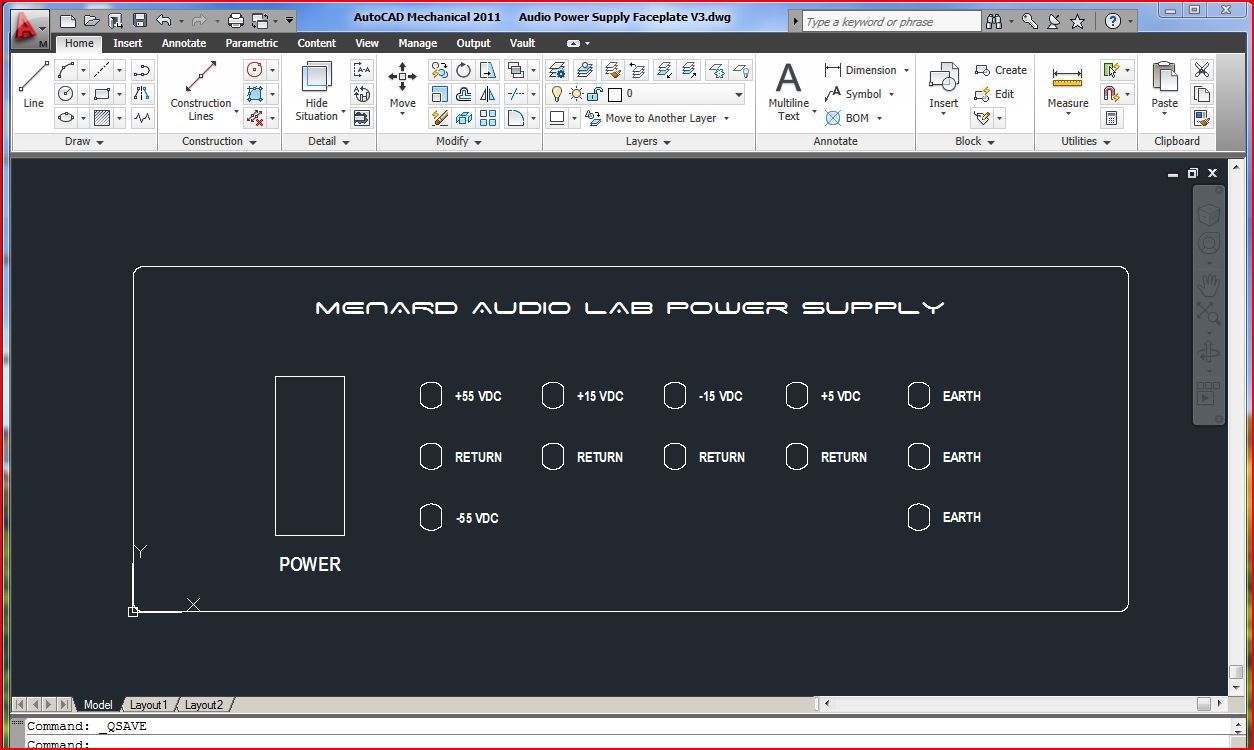Open the layer selection dropdown
Viewport: 1254px width, 750px height.
740,94
